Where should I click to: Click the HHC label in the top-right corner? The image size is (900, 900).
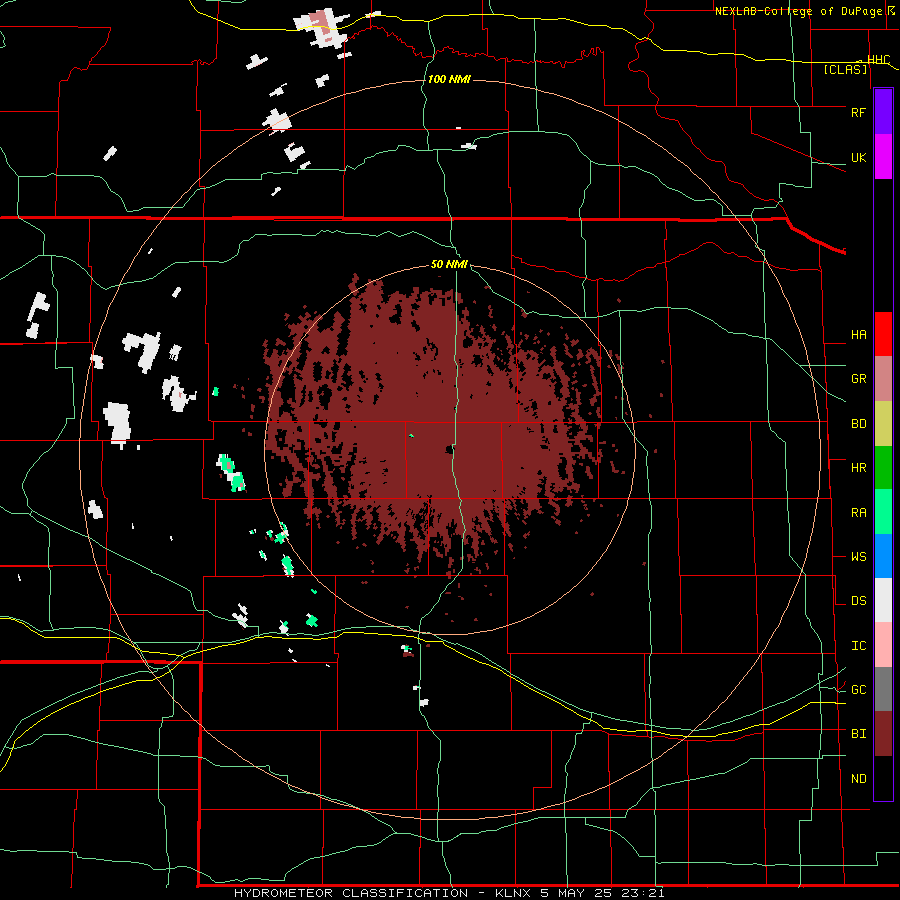pos(878,60)
